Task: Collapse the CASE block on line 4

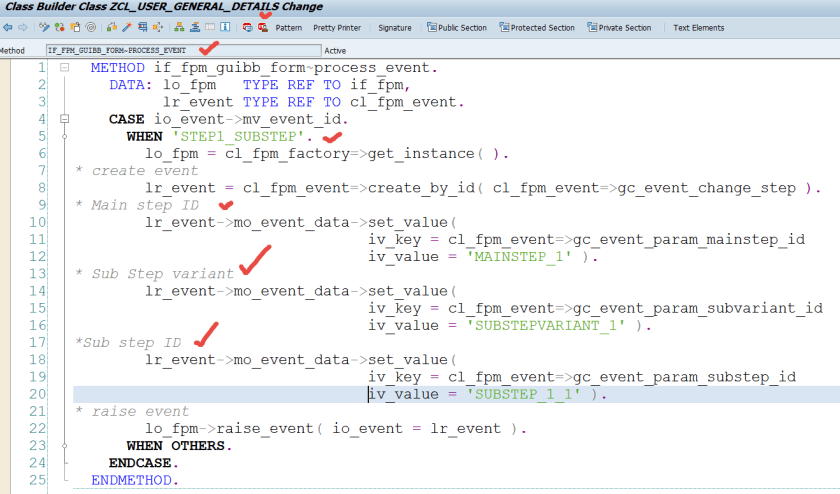Action: tap(64, 119)
